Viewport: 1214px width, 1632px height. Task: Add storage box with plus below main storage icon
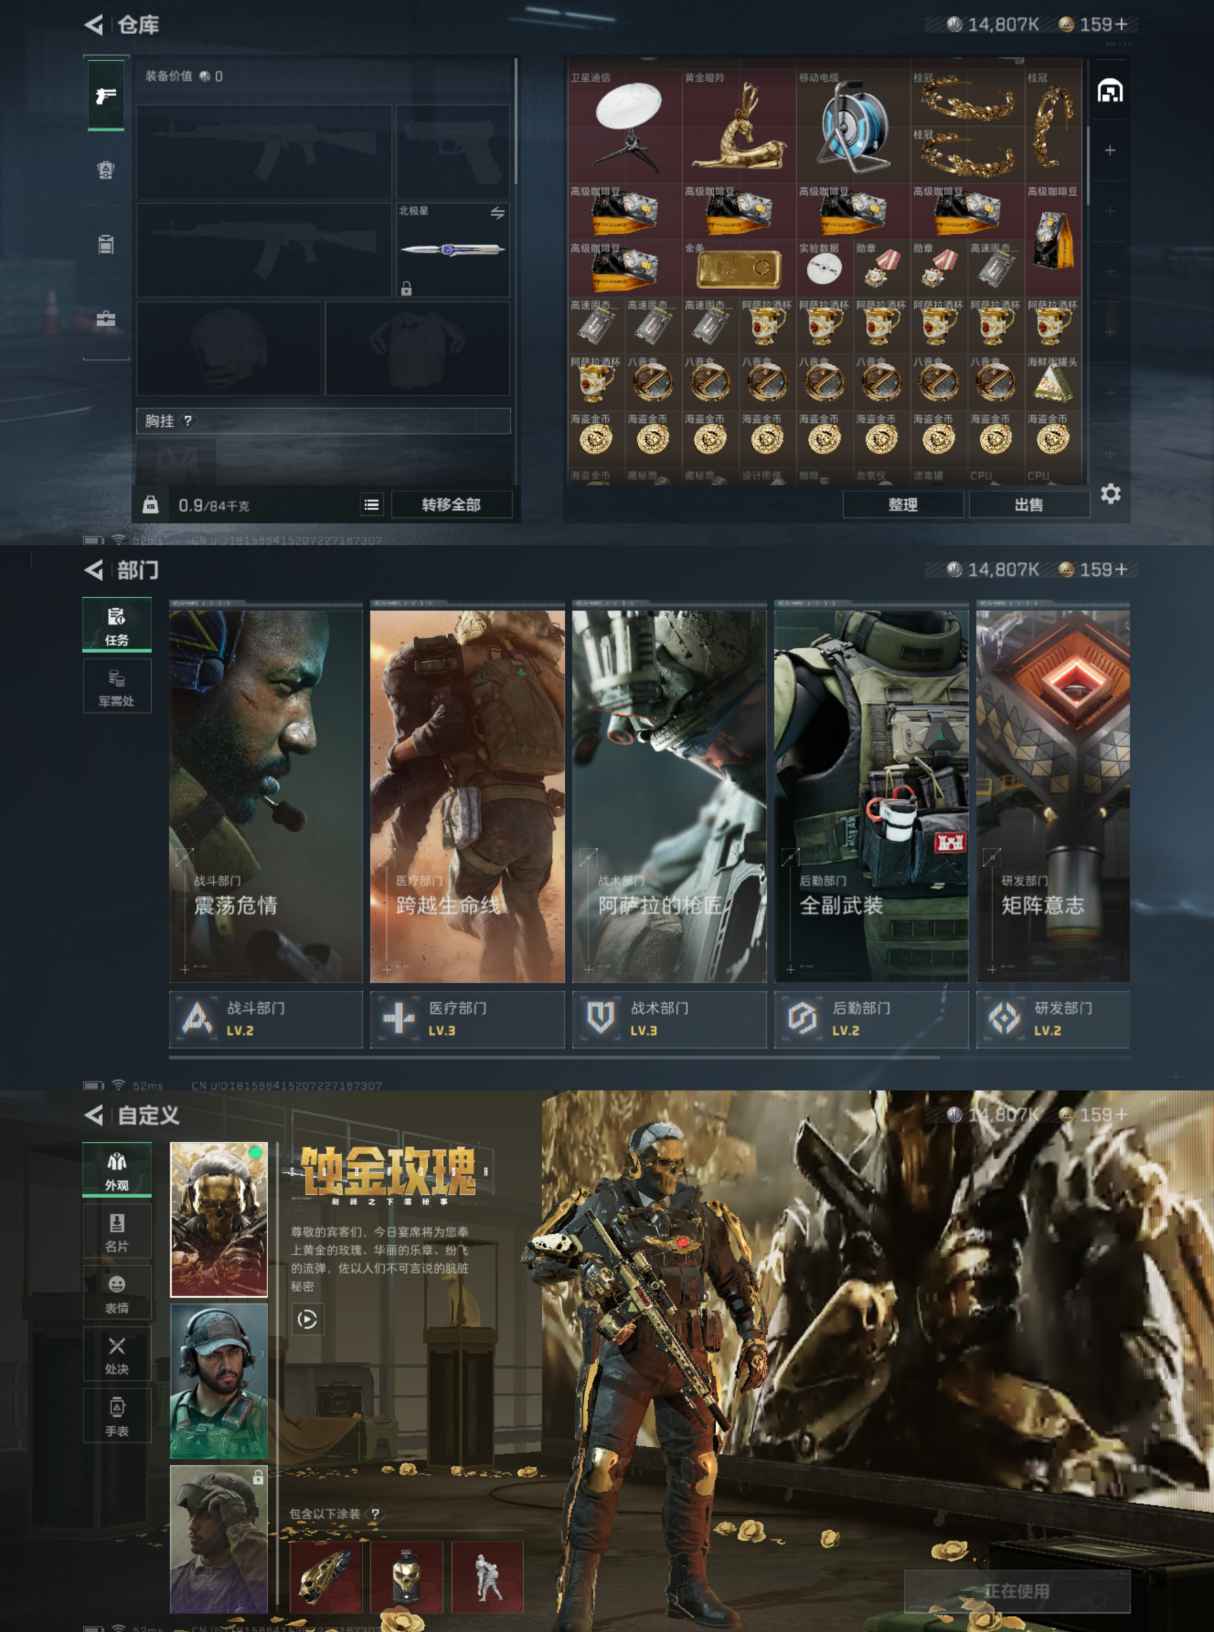[1110, 150]
